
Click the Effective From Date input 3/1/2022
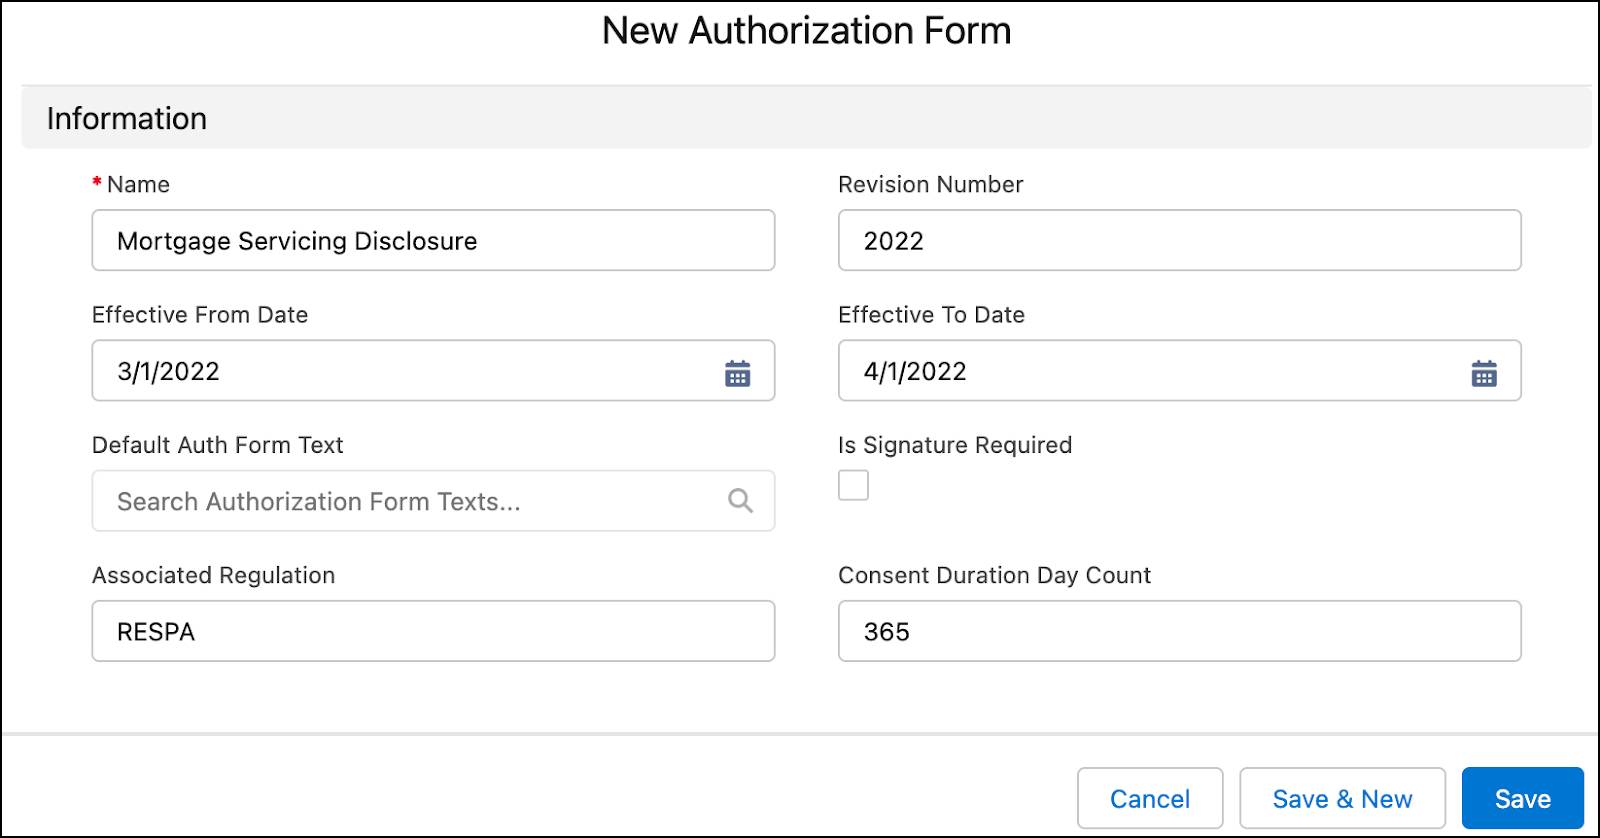pos(433,371)
